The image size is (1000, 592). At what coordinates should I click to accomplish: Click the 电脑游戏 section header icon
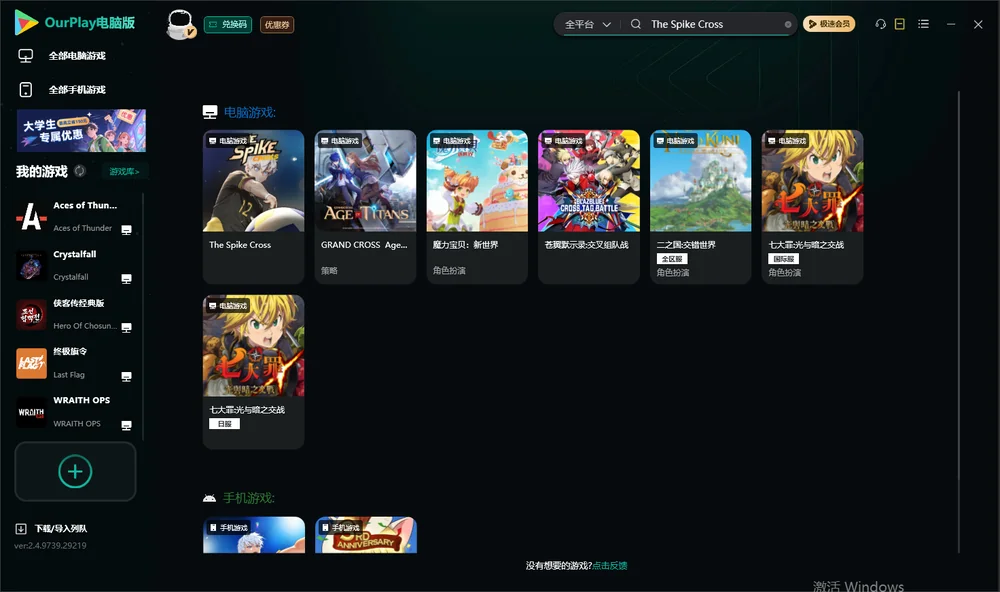210,112
